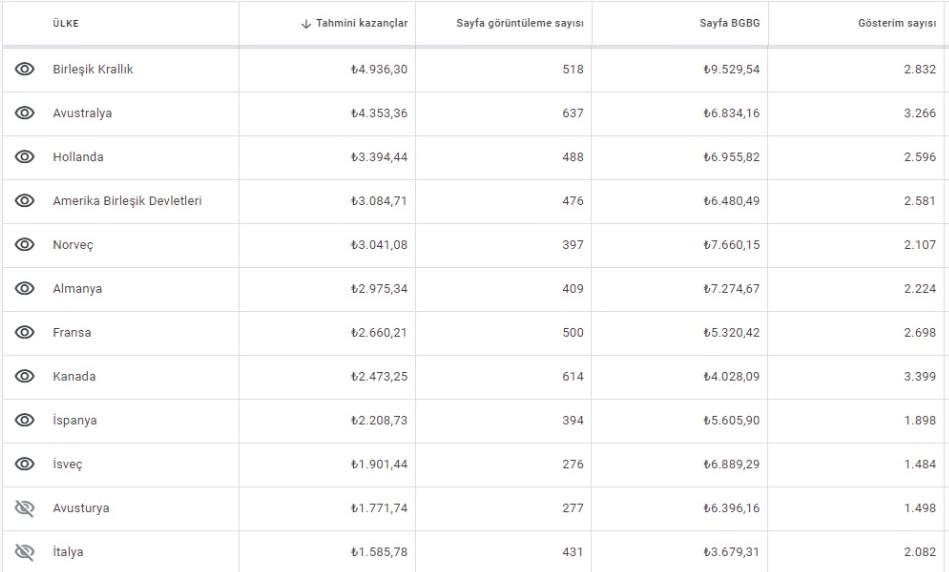
Task: Click the eye icon for İspanya
Action: pyautogui.click(x=24, y=420)
